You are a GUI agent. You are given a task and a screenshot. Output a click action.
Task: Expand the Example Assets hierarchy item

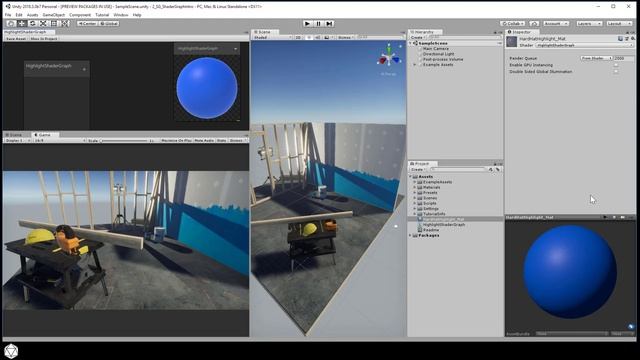coord(415,64)
